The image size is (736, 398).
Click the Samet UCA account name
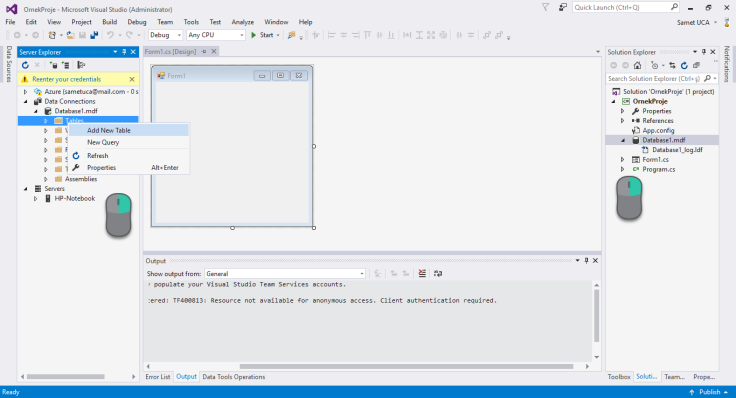(x=693, y=23)
